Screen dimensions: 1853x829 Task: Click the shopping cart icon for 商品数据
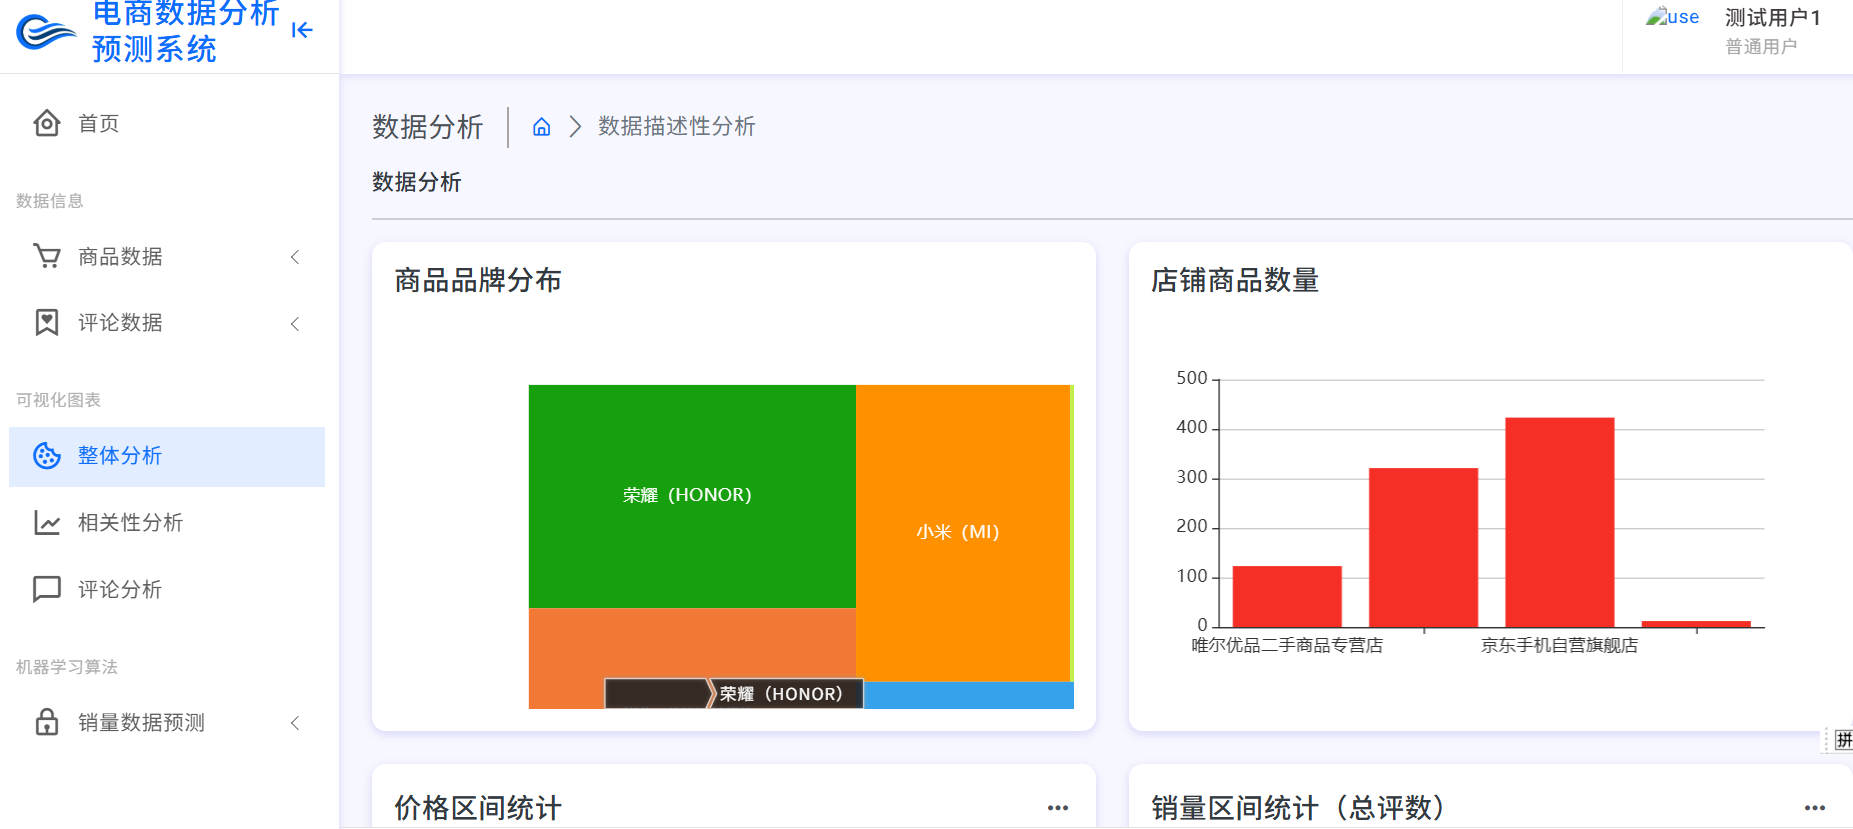click(x=47, y=256)
